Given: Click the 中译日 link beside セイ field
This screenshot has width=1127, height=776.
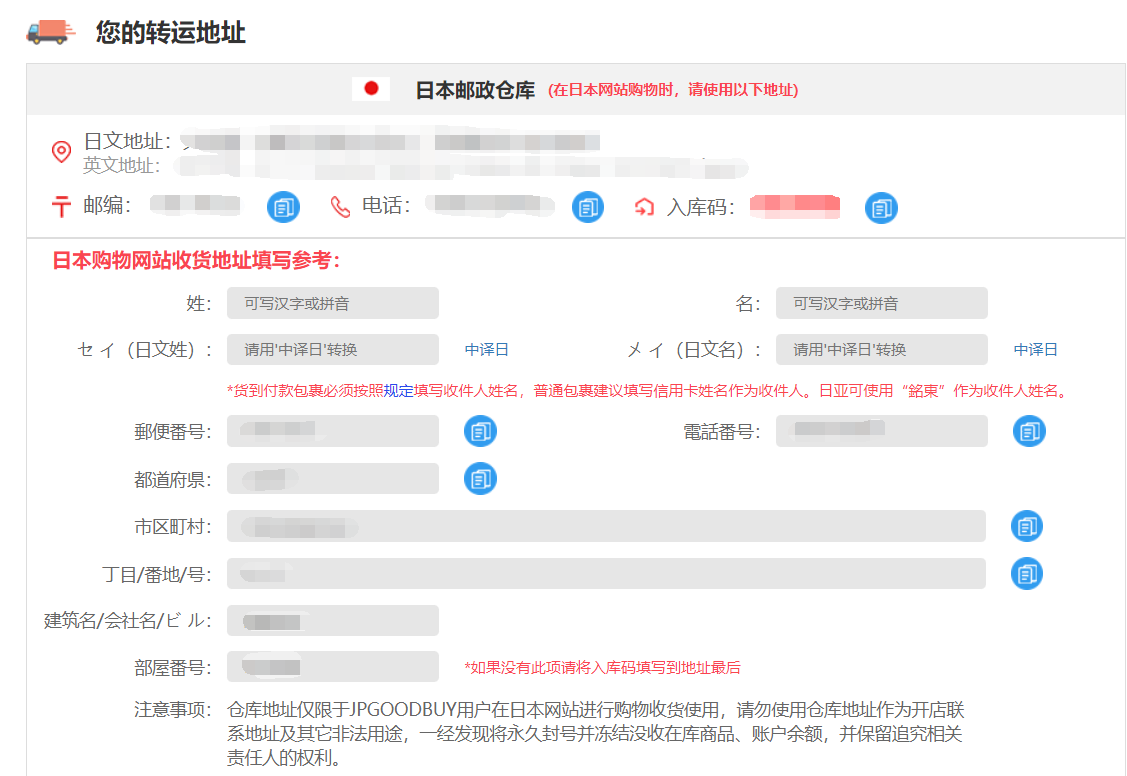Looking at the screenshot, I should click(487, 350).
